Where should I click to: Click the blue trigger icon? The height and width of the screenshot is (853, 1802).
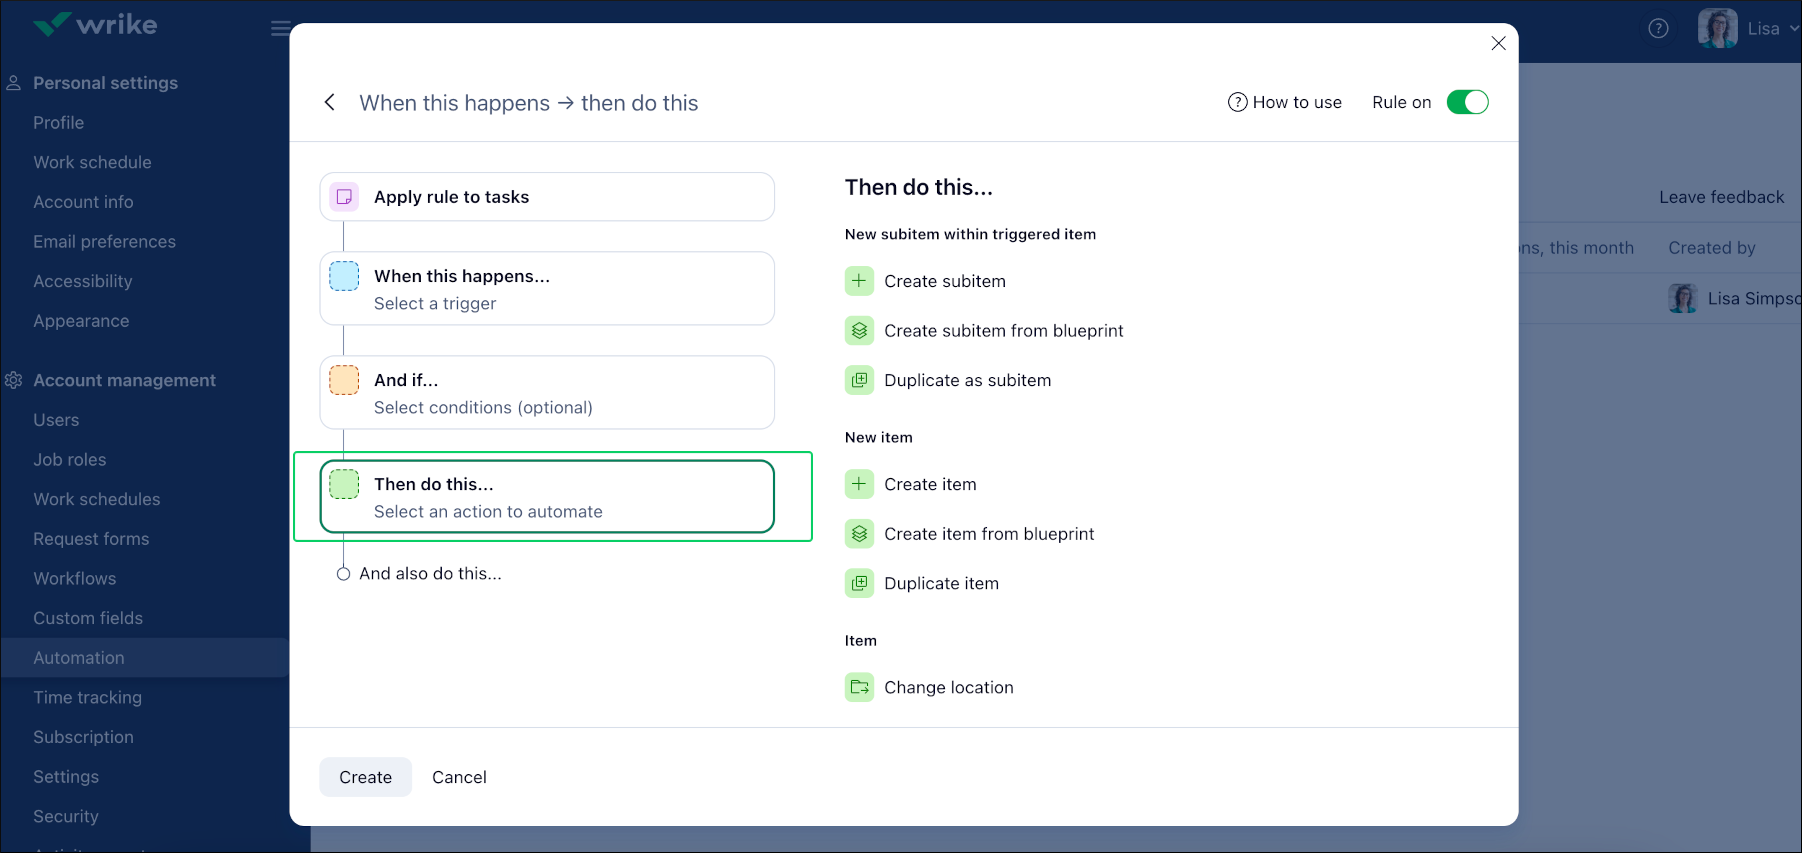coord(344,276)
